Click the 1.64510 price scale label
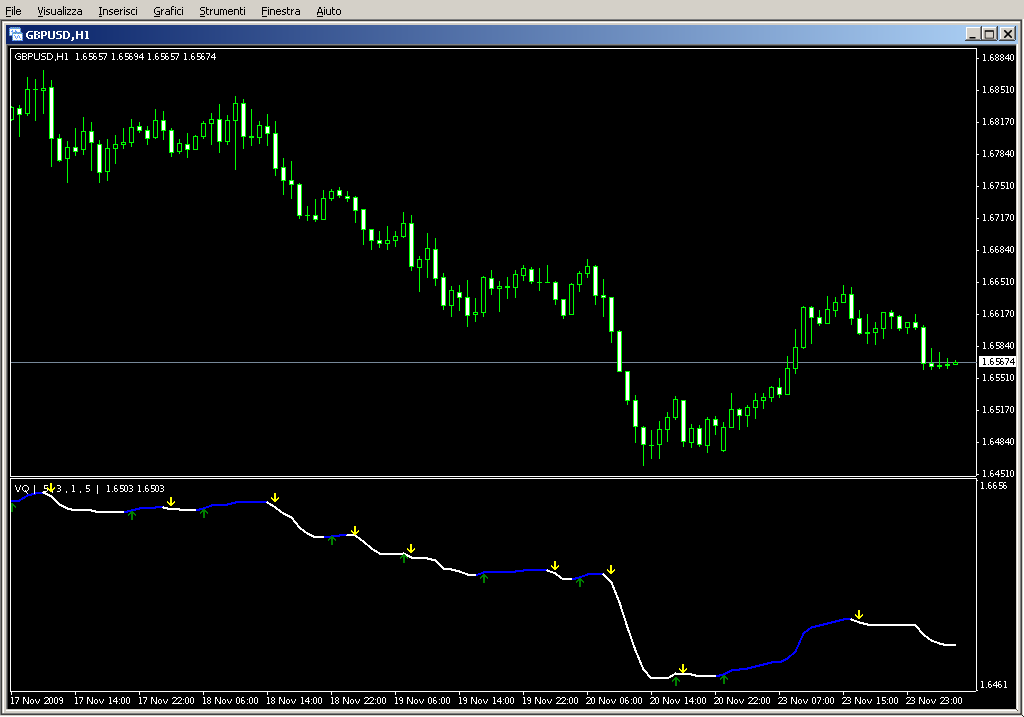This screenshot has width=1024, height=717. [x=998, y=473]
